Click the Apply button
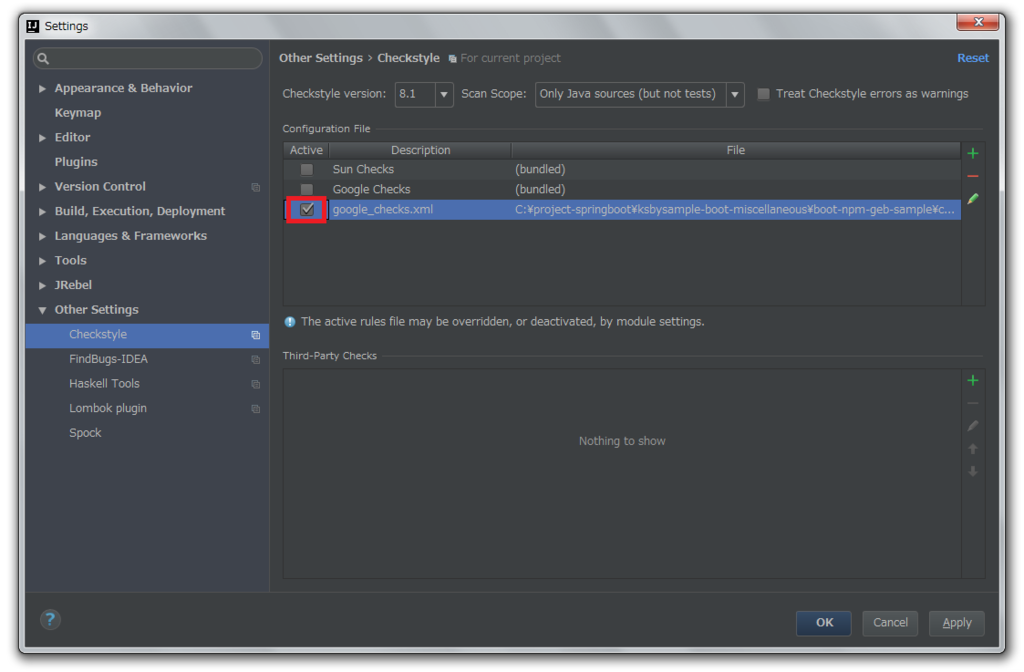Image resolution: width=1024 pixels, height=672 pixels. tap(956, 623)
